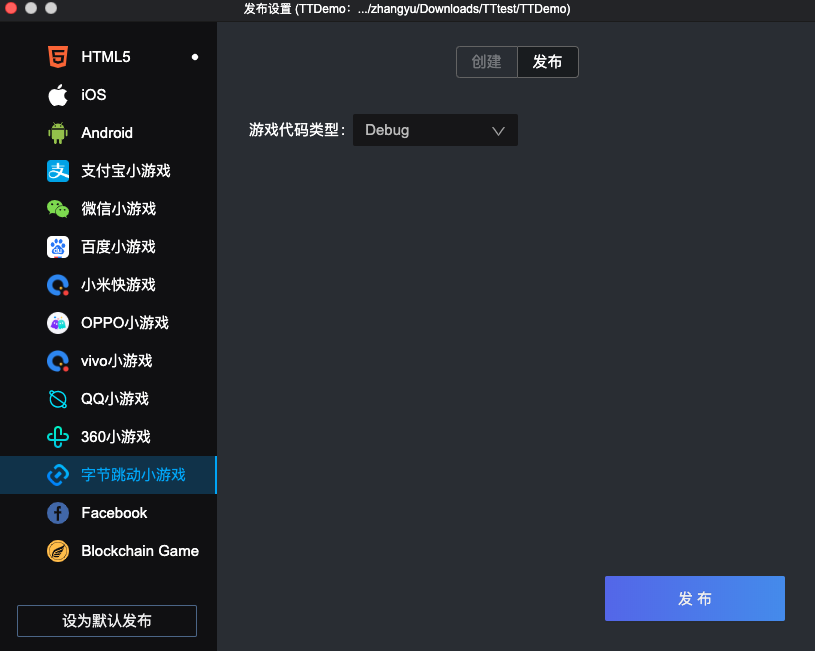
Task: Click the HTML5 platform icon
Action: point(58,57)
